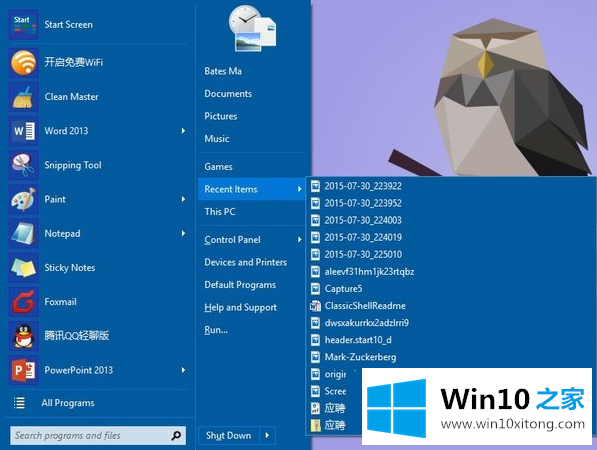597x450 pixels.
Task: Expand the Notepad jump list arrow
Action: tap(184, 233)
